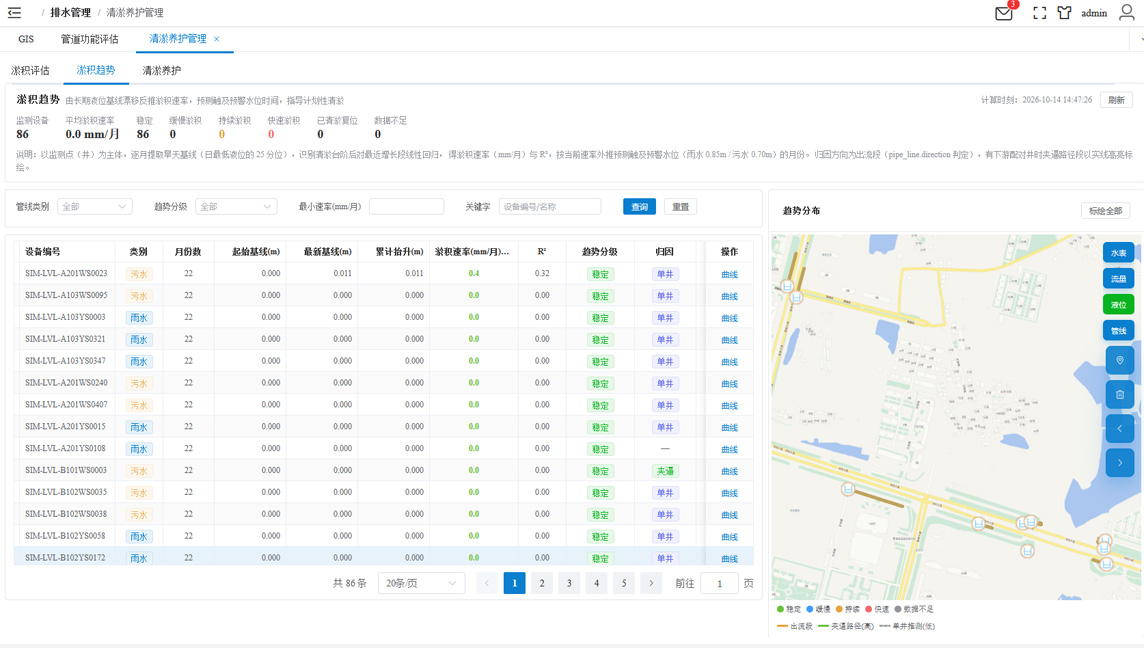Toggle the 管线 map layer
Image resolution: width=1144 pixels, height=648 pixels.
(x=1118, y=331)
